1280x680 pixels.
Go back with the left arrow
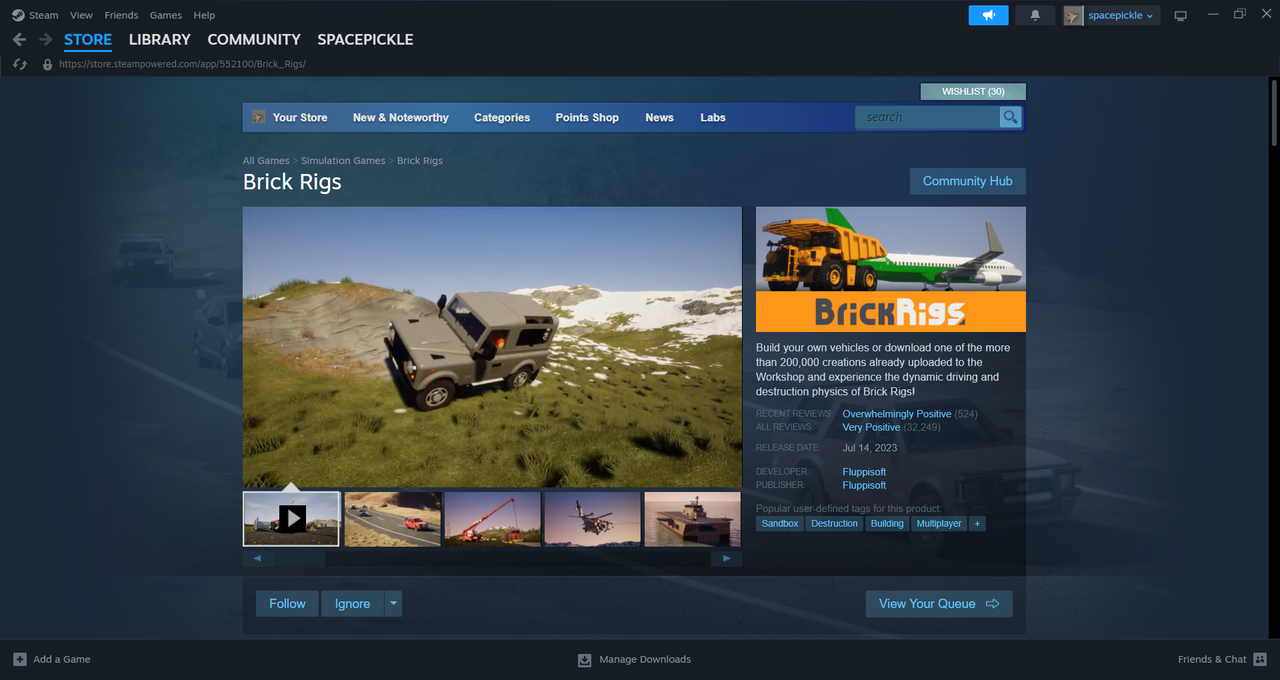[x=19, y=39]
